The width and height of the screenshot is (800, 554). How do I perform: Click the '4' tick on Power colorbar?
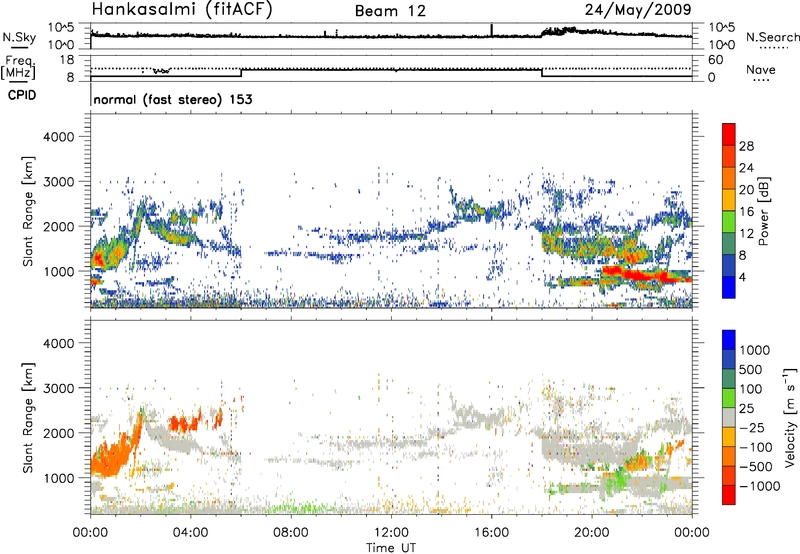(x=742, y=277)
